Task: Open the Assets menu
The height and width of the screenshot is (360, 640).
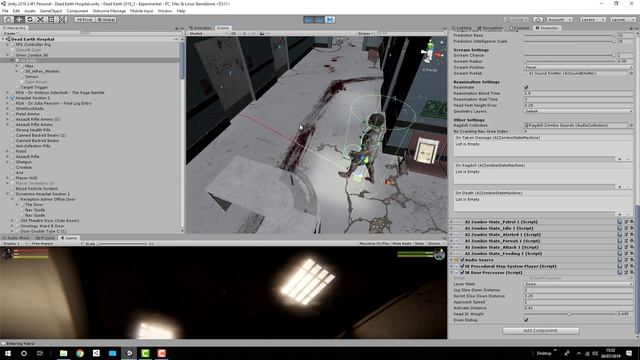Action: click(x=30, y=11)
